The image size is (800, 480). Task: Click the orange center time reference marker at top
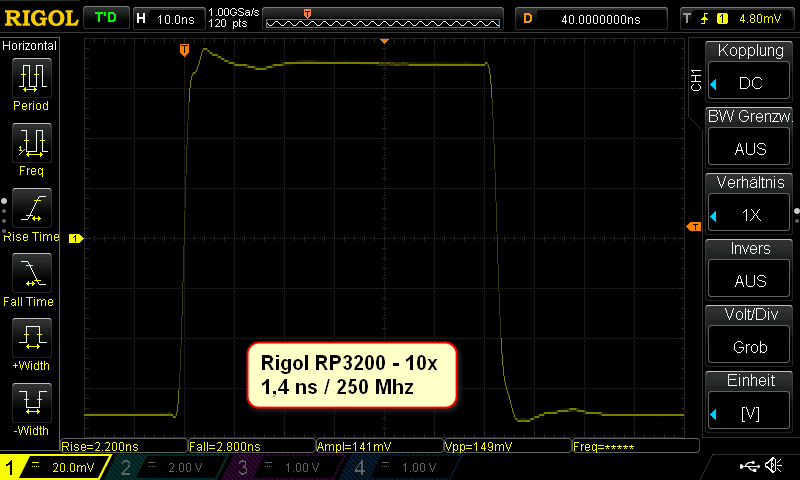coord(385,41)
